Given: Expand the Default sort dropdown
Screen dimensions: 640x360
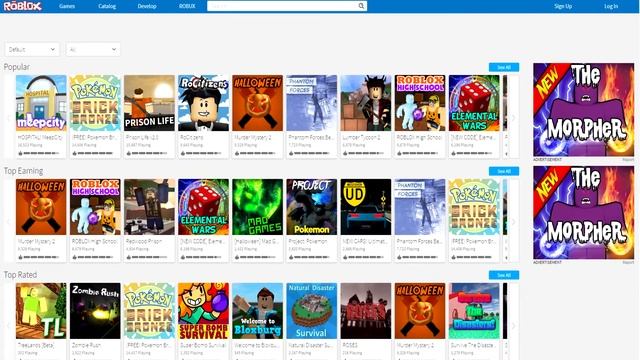Looking at the screenshot, I should point(32,49).
